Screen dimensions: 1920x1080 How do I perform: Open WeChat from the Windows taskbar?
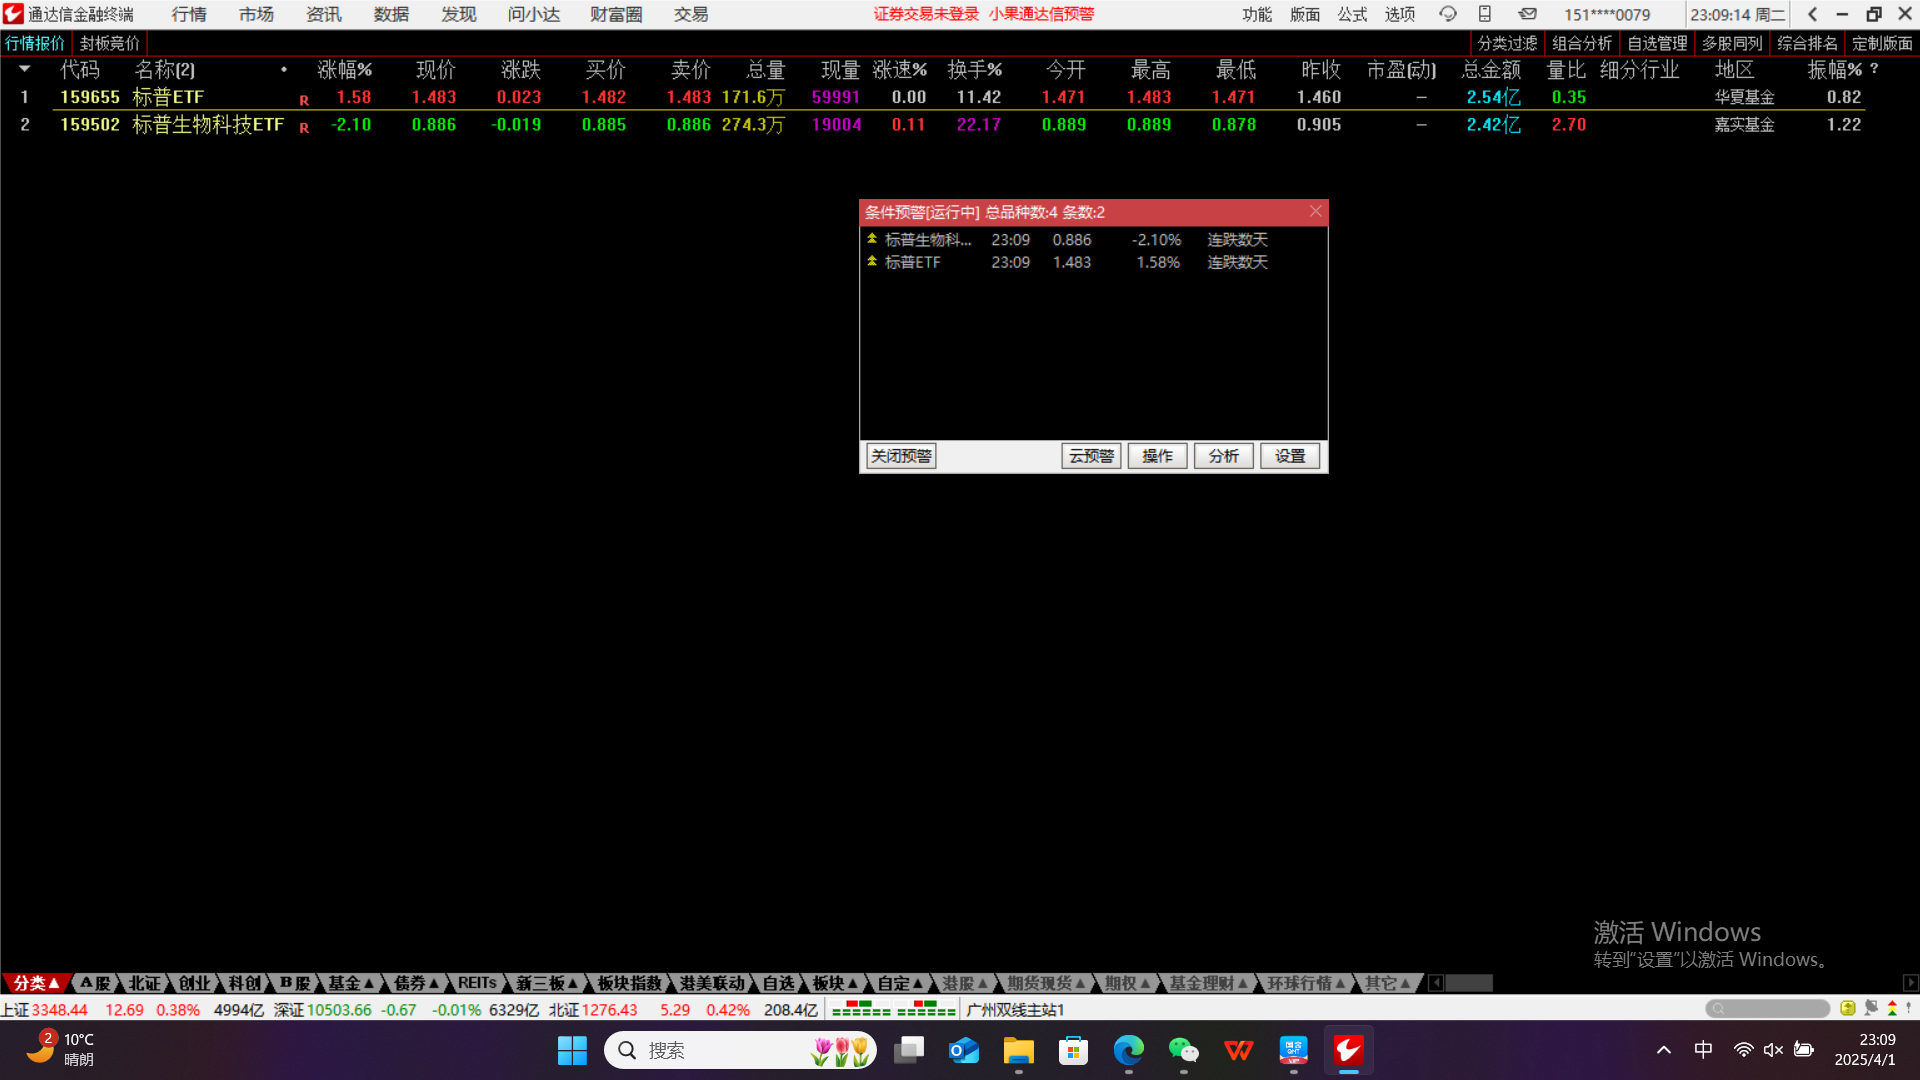coord(1183,1050)
